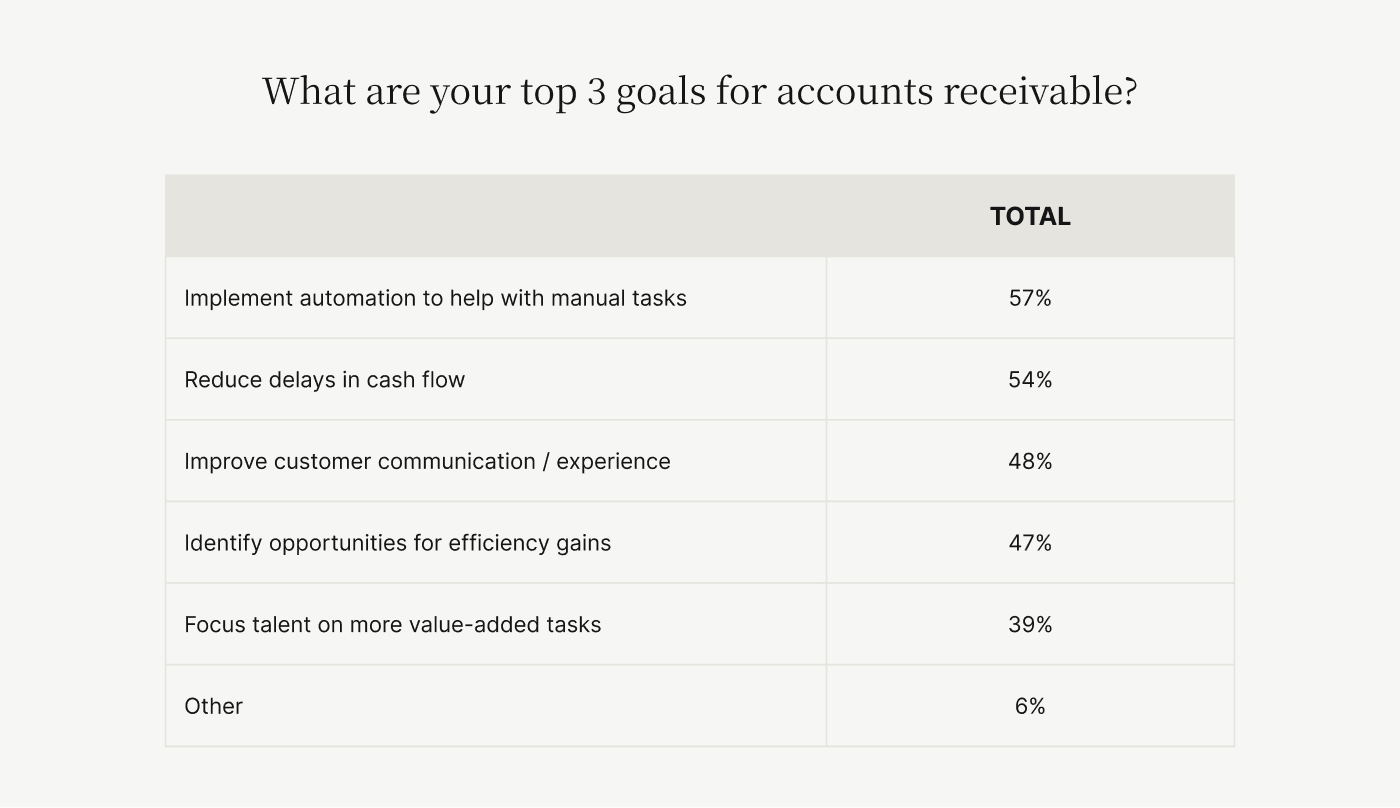Click the TOTAL column header

click(x=1030, y=217)
